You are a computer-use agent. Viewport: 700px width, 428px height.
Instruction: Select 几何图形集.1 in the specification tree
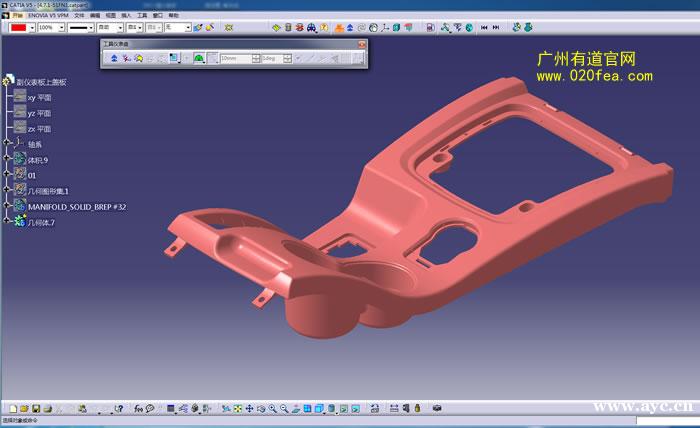(47, 191)
